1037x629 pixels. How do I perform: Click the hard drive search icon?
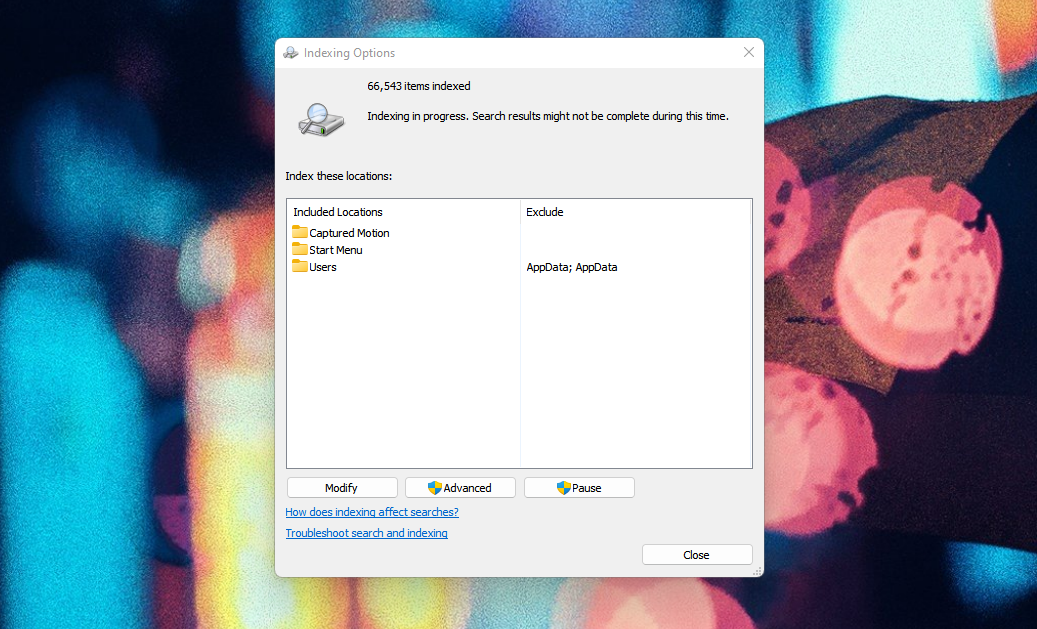click(321, 119)
